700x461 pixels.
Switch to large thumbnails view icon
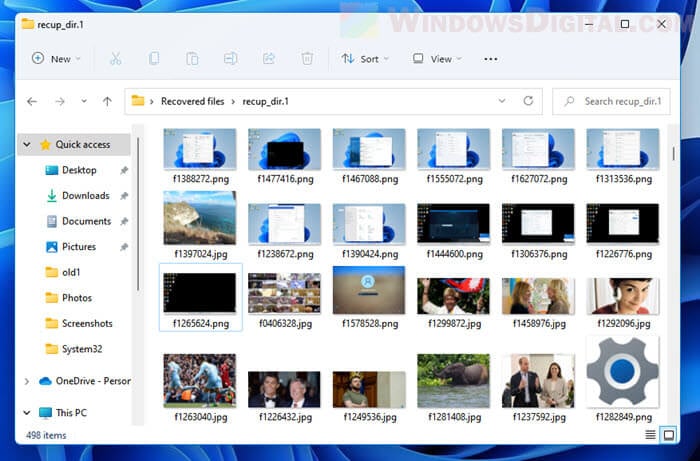(669, 434)
